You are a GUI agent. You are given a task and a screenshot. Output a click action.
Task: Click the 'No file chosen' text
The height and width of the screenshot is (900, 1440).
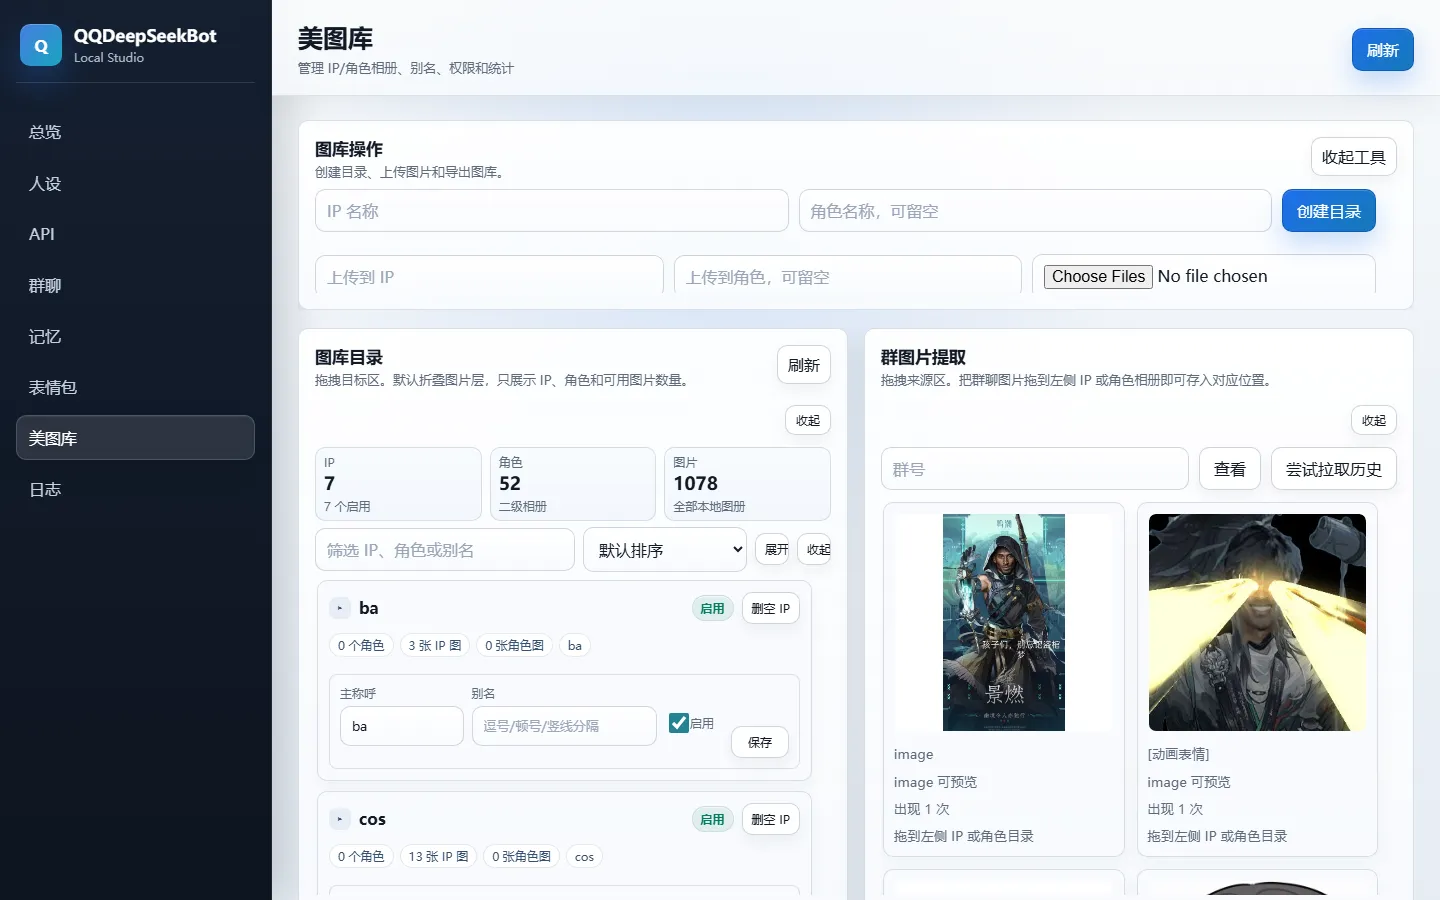coord(1212,276)
